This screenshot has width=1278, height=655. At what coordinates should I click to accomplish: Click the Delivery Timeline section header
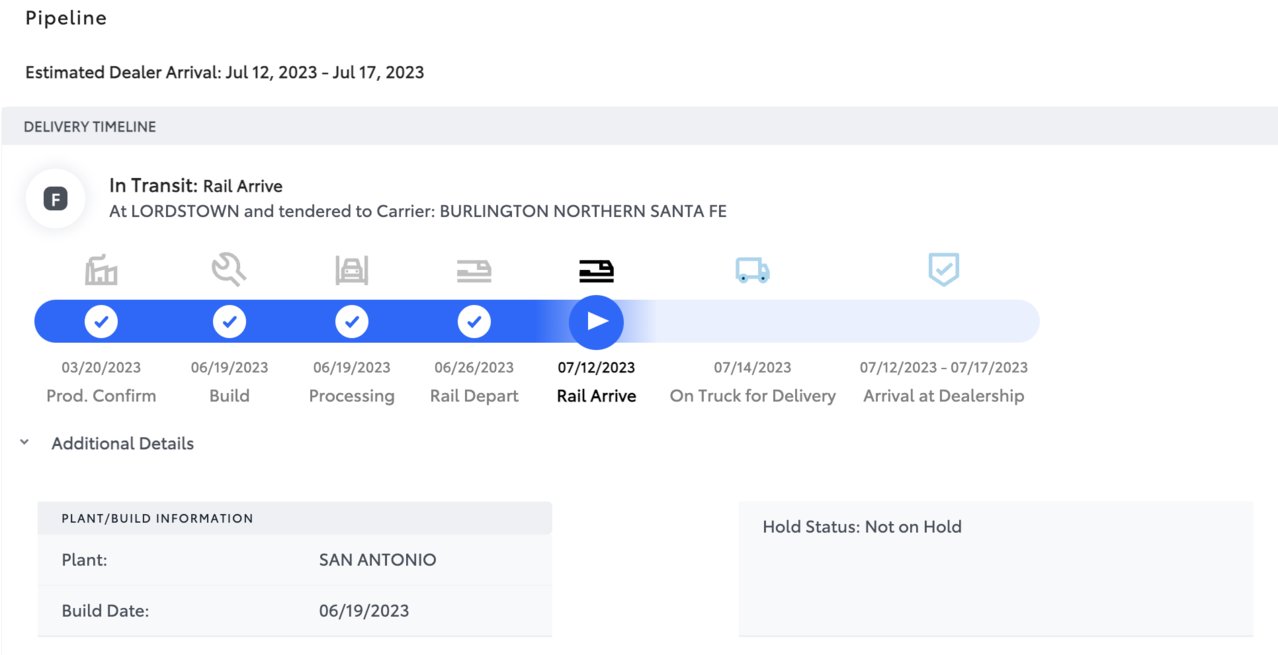click(90, 127)
